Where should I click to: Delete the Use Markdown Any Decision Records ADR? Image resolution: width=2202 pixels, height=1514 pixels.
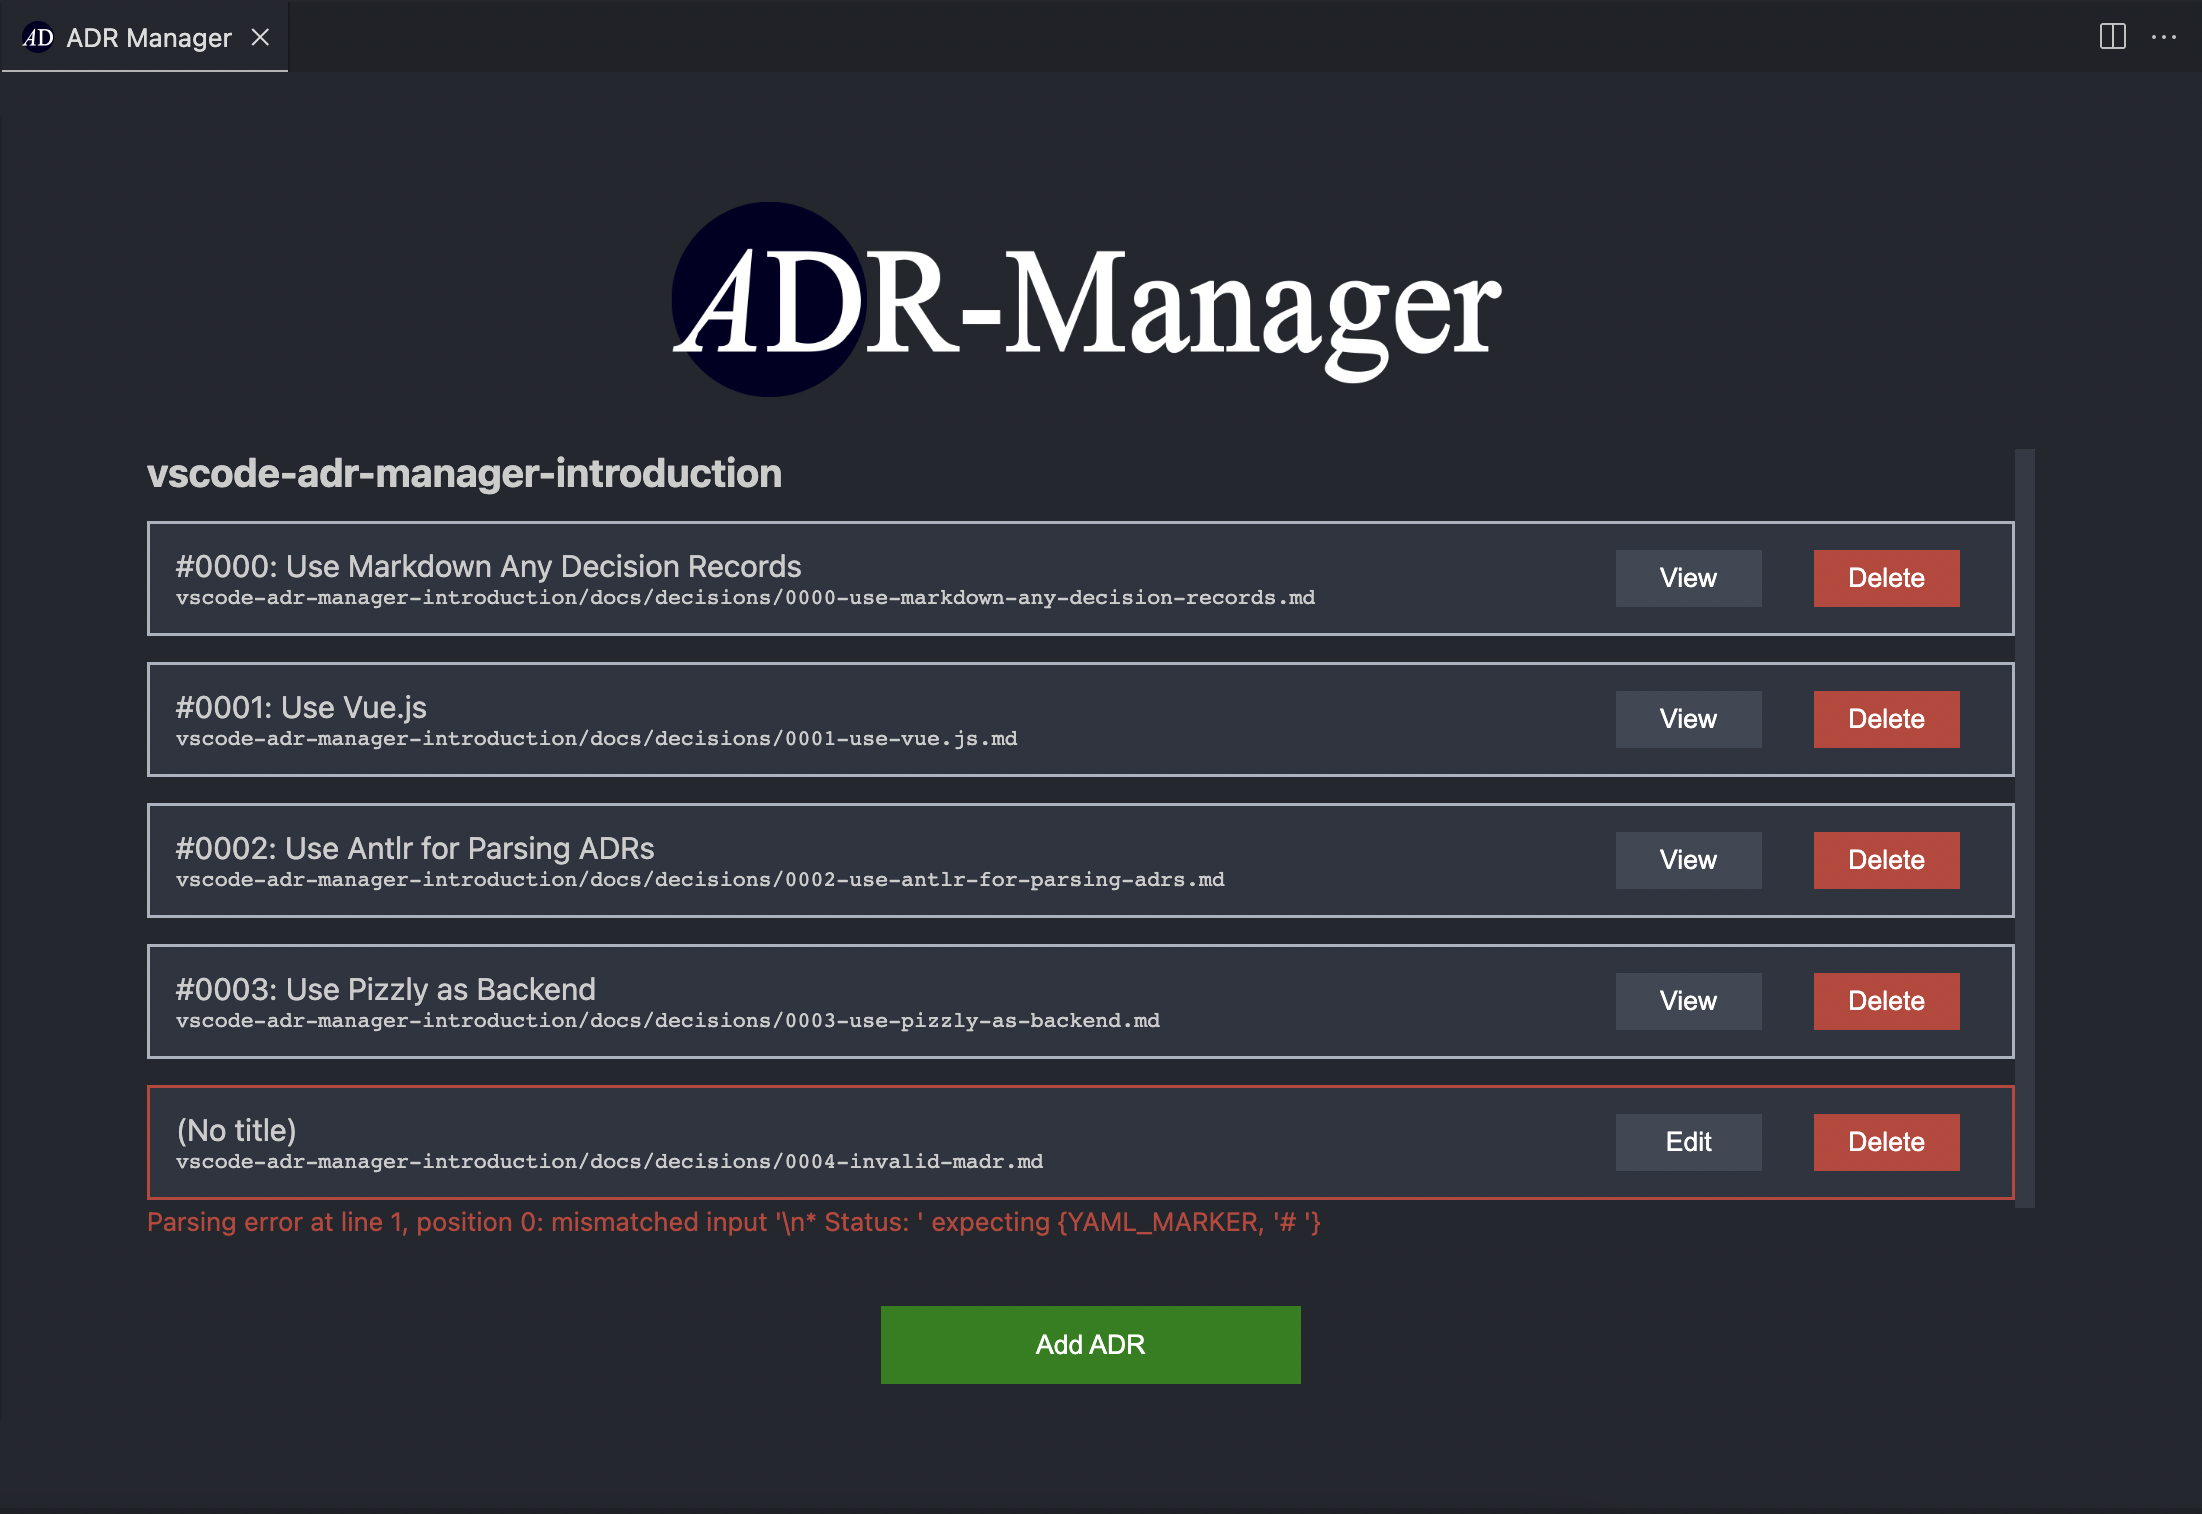1886,578
